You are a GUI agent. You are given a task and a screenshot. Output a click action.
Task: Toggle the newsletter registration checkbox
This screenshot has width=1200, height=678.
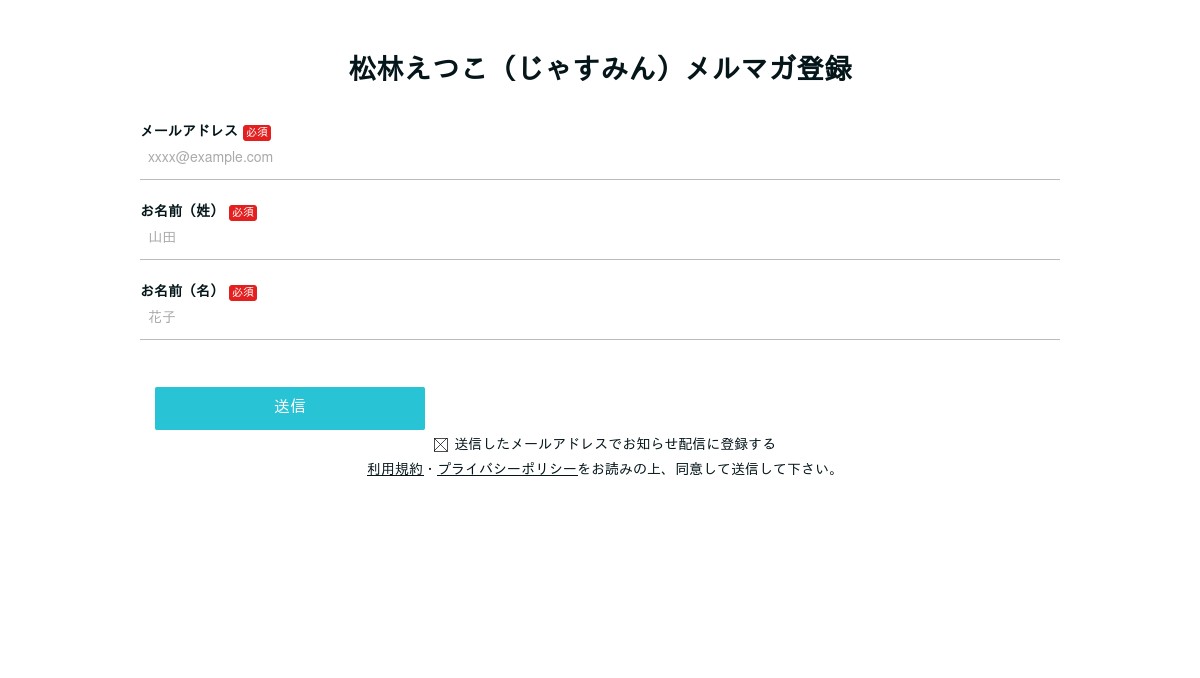tap(441, 445)
